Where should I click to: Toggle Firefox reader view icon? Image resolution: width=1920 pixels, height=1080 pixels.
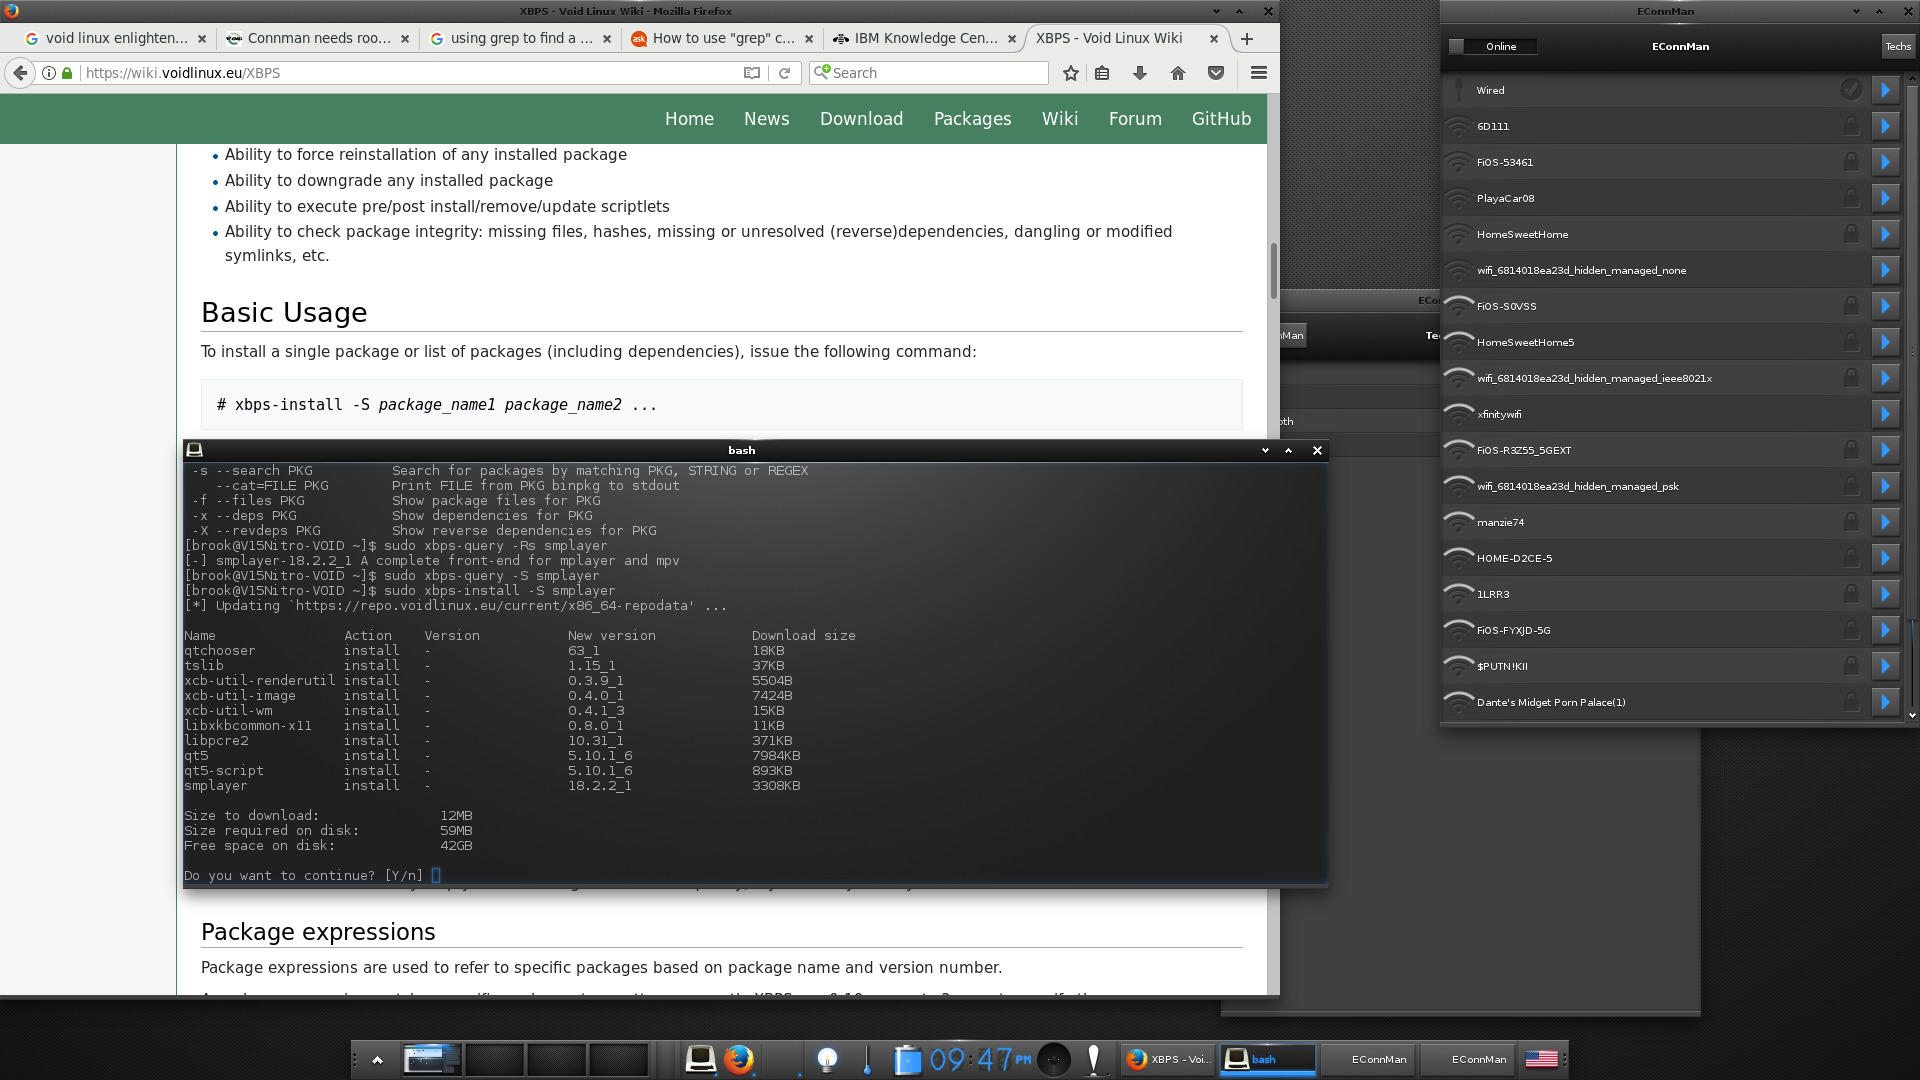[752, 73]
